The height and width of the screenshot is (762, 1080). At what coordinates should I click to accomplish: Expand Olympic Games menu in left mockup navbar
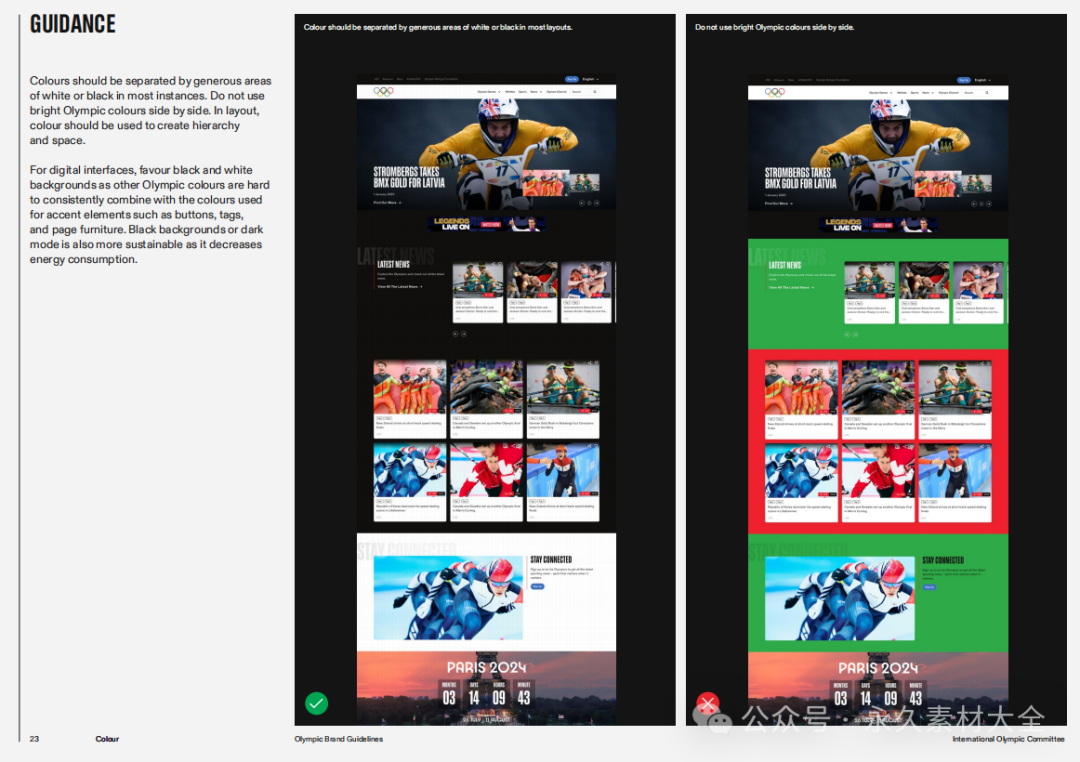point(489,92)
